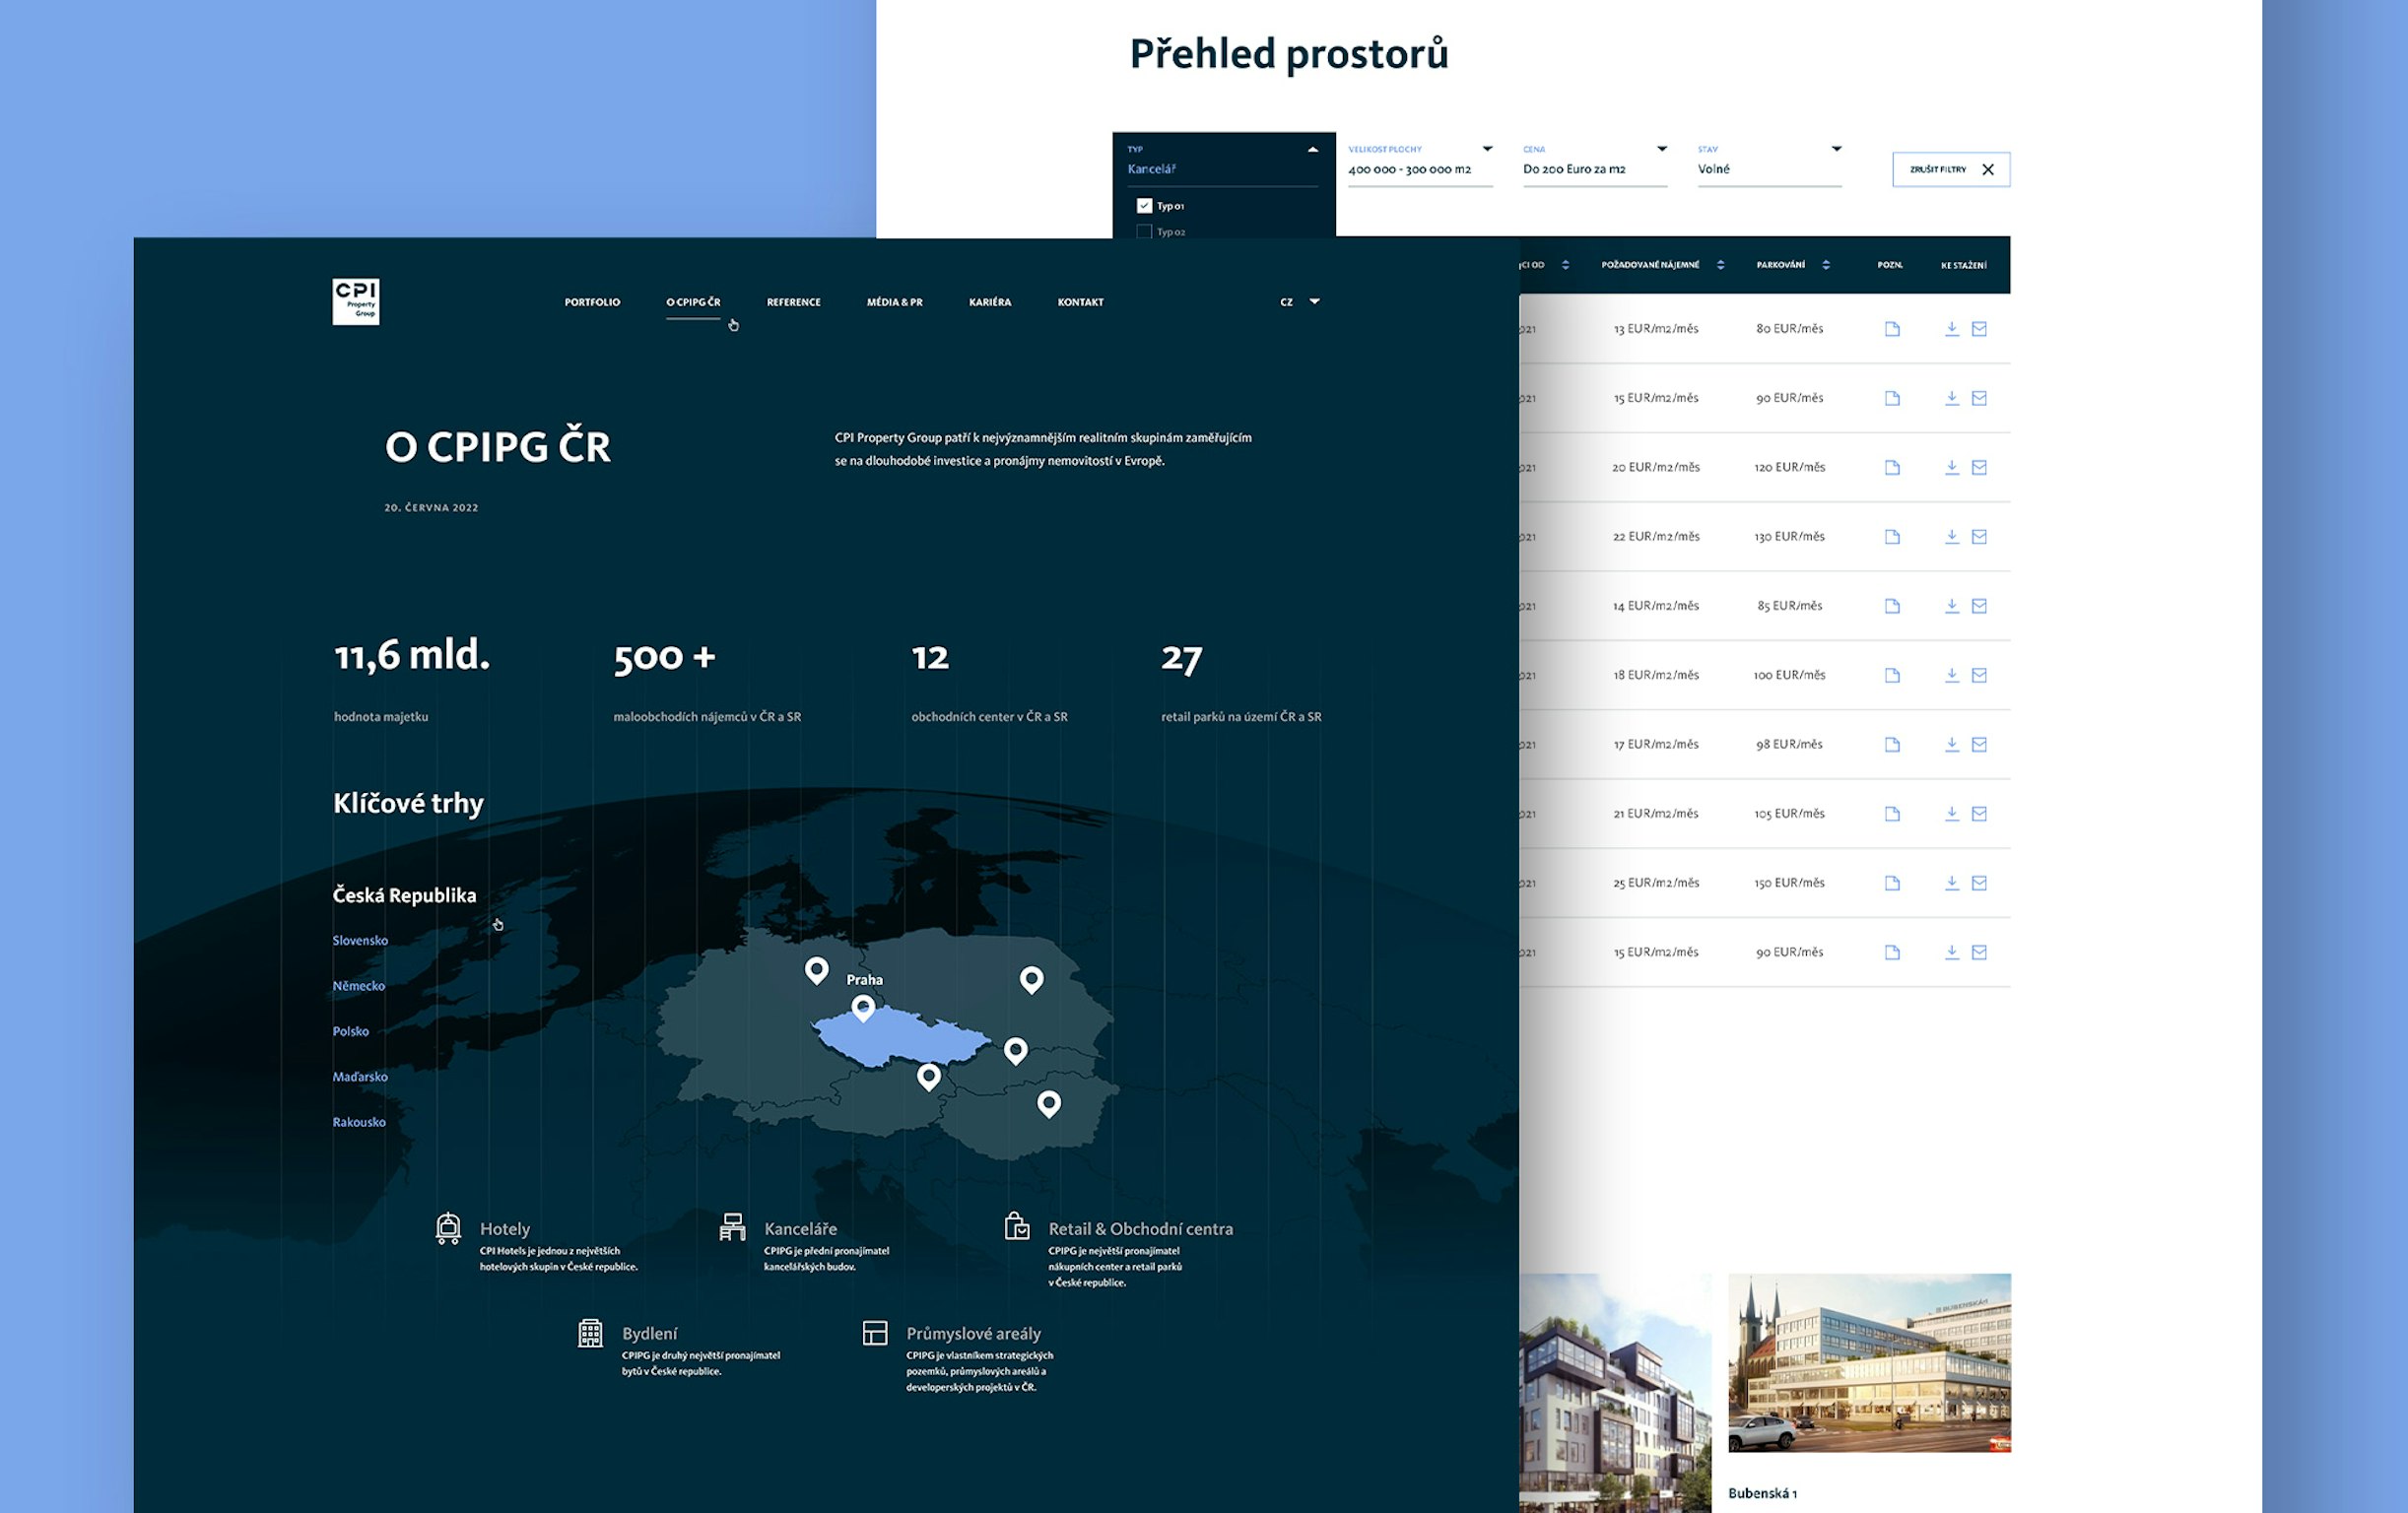Image resolution: width=2408 pixels, height=1513 pixels.
Task: Open O CPIPG ČR menu item
Action: tap(693, 302)
